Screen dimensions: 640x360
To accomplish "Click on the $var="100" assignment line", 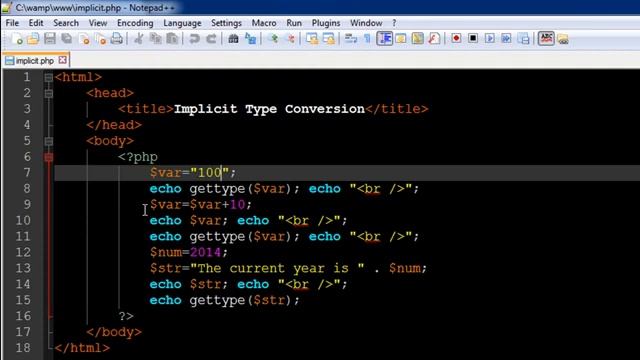I will click(x=193, y=173).
